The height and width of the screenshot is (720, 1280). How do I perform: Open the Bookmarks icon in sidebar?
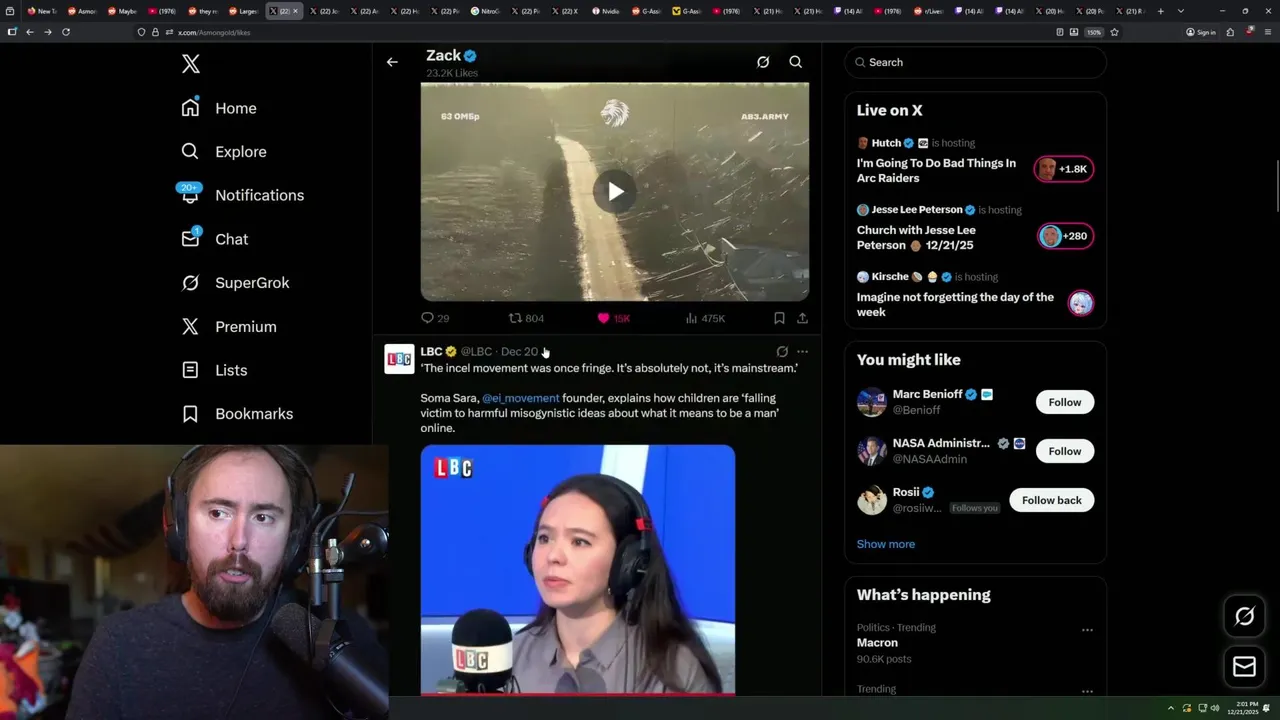(x=190, y=413)
